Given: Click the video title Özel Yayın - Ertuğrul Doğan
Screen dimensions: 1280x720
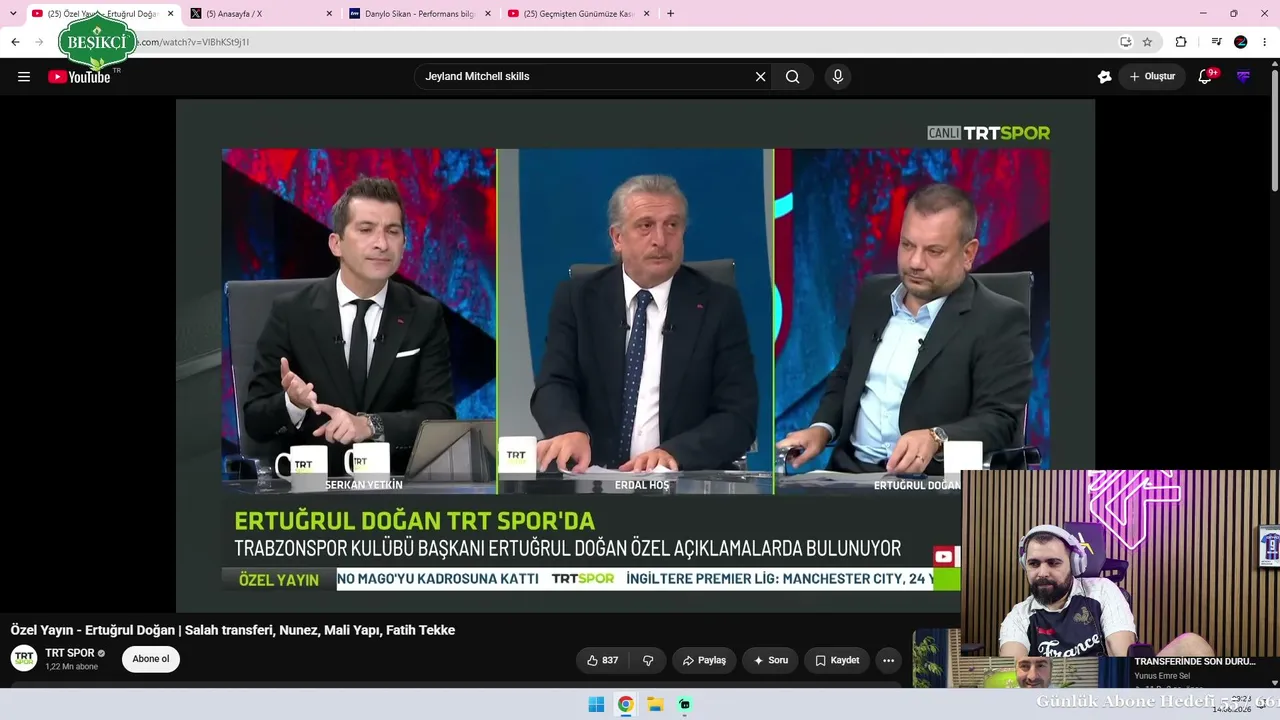Looking at the screenshot, I should click(x=233, y=630).
